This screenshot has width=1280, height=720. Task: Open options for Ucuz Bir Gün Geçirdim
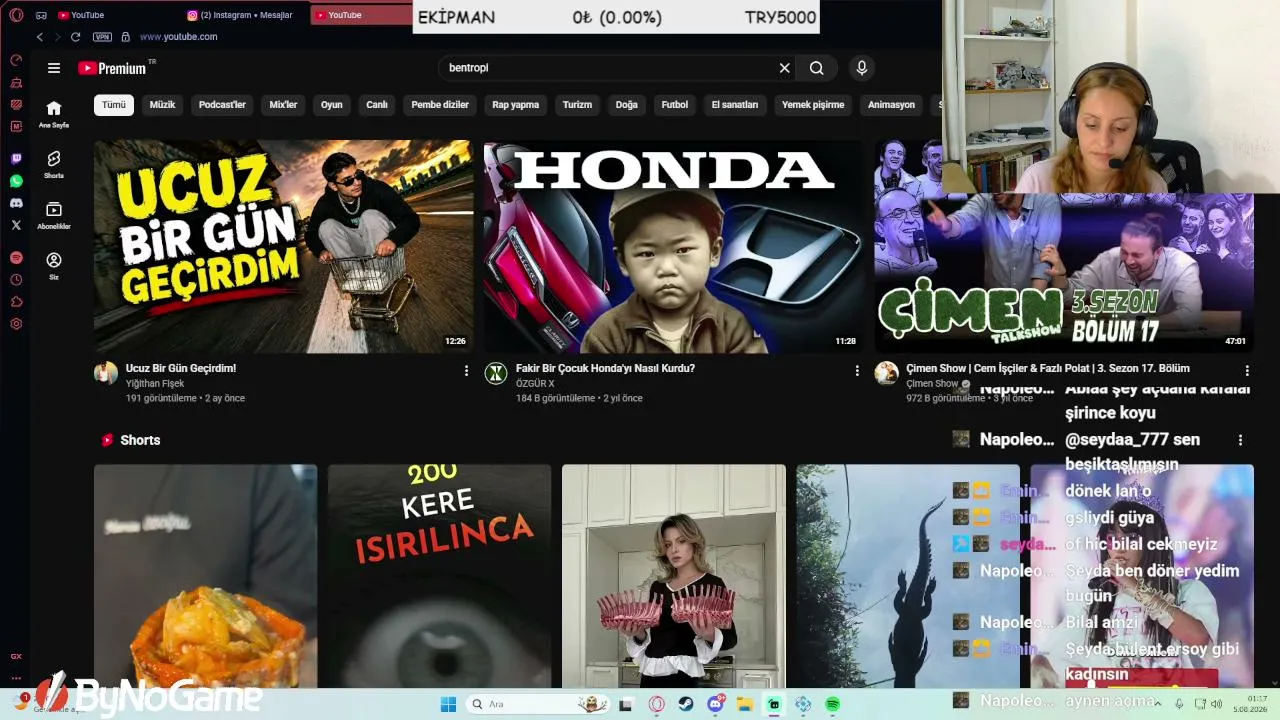click(x=466, y=370)
